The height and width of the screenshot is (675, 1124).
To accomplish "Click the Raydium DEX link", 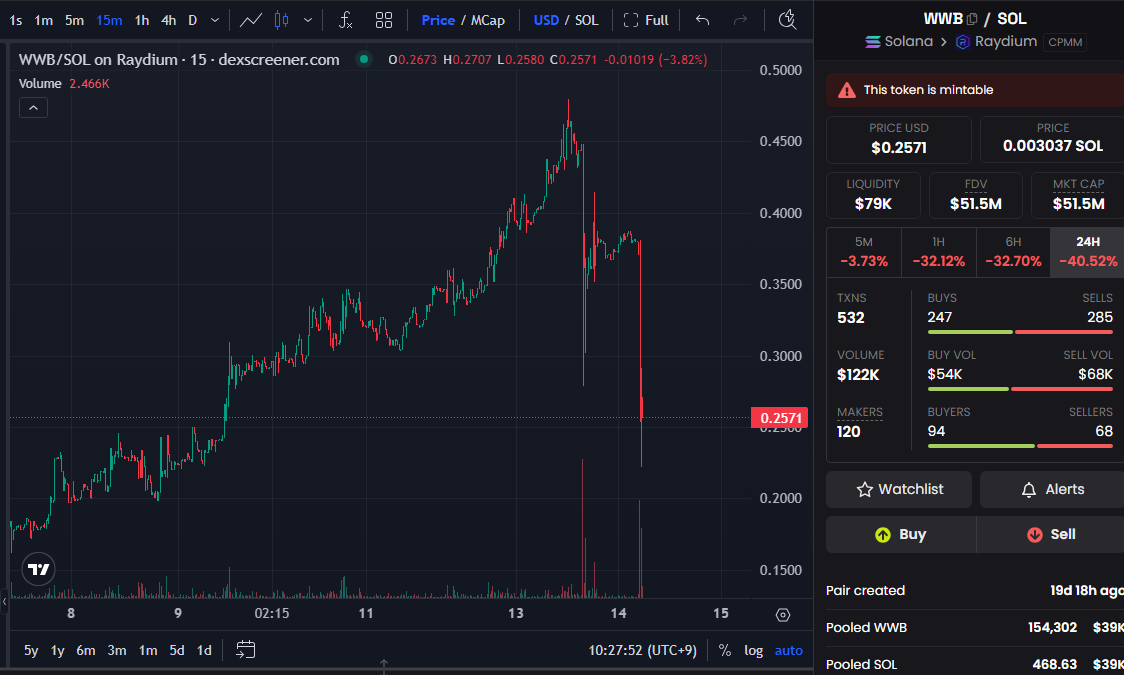I will click(996, 42).
